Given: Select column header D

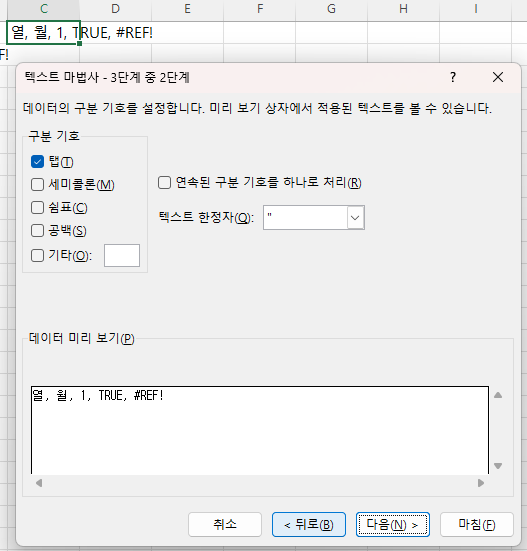Looking at the screenshot, I should (x=116, y=9).
